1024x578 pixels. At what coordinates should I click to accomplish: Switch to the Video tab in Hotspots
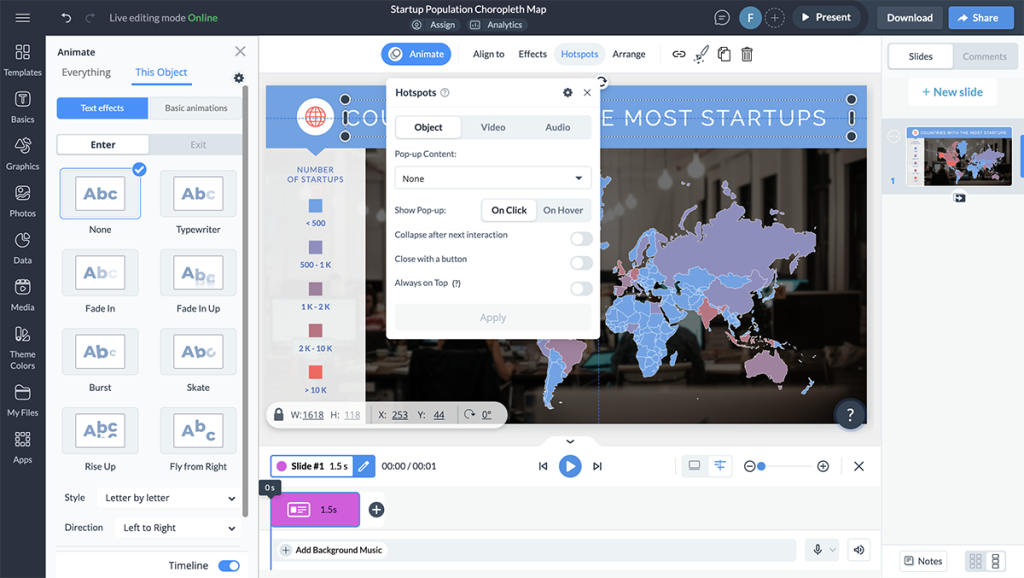tap(493, 127)
